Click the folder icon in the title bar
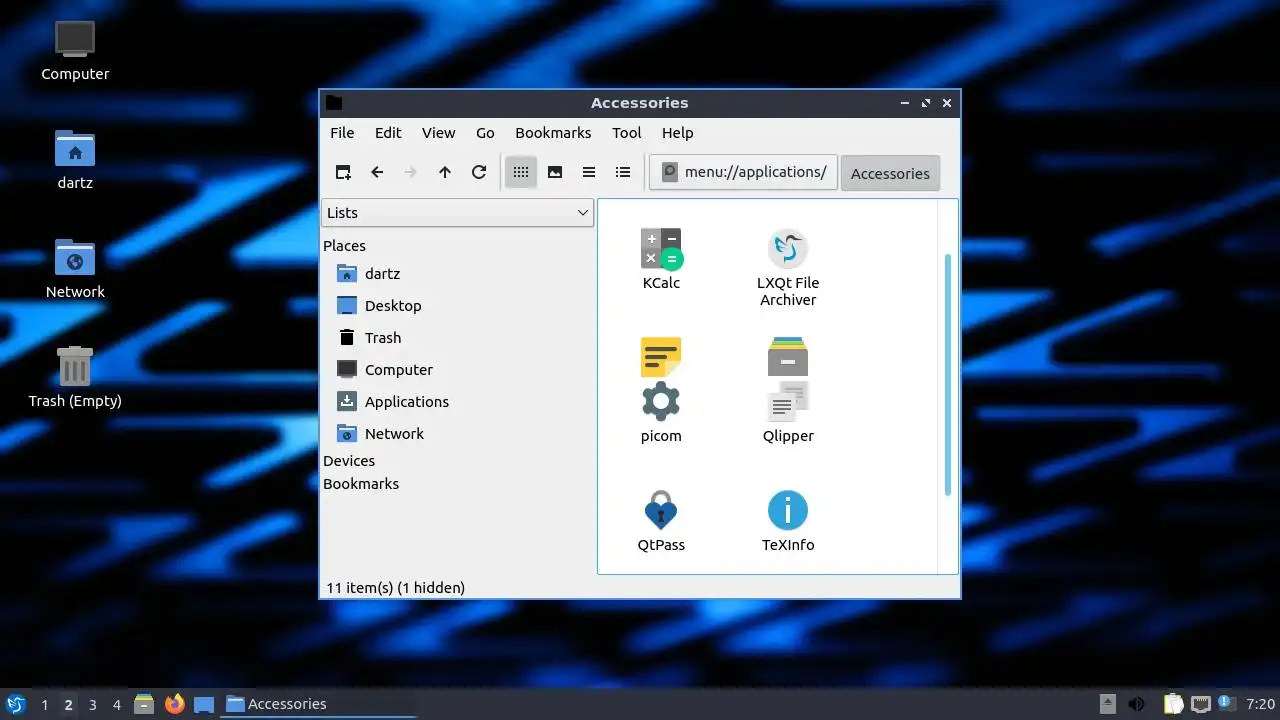This screenshot has height=720, width=1280. point(334,102)
